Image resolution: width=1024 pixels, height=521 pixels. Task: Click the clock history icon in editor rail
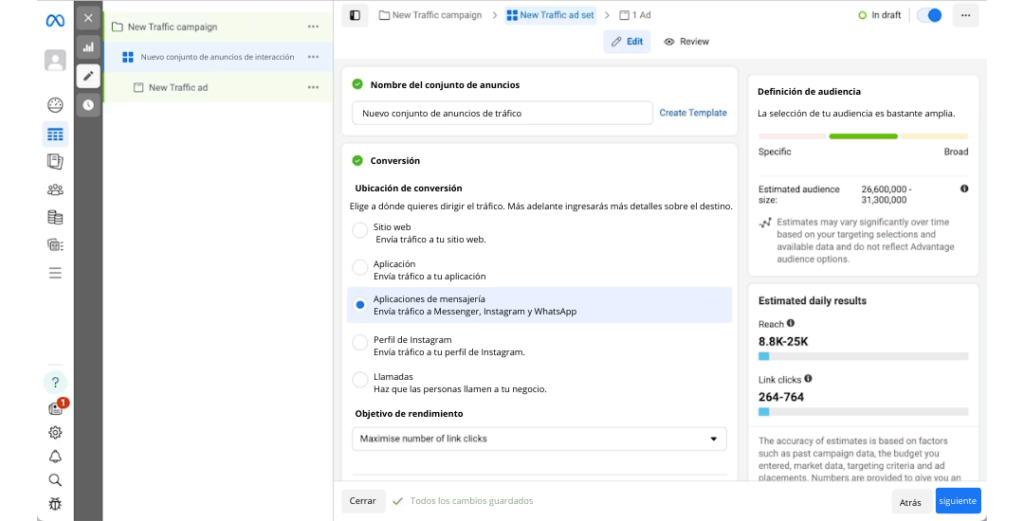(x=88, y=104)
